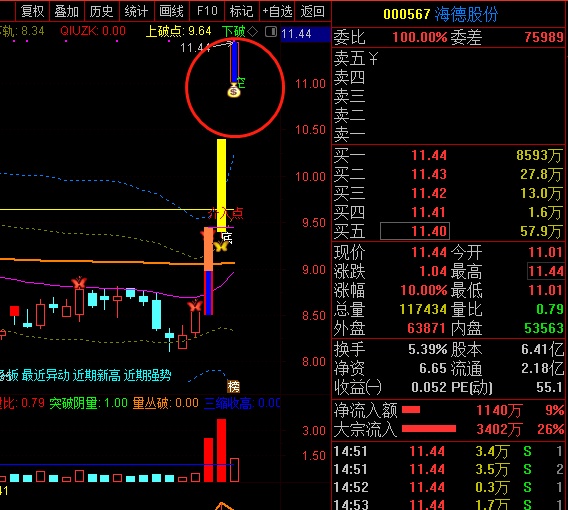Click the 最高 11.44 value box

click(546, 271)
